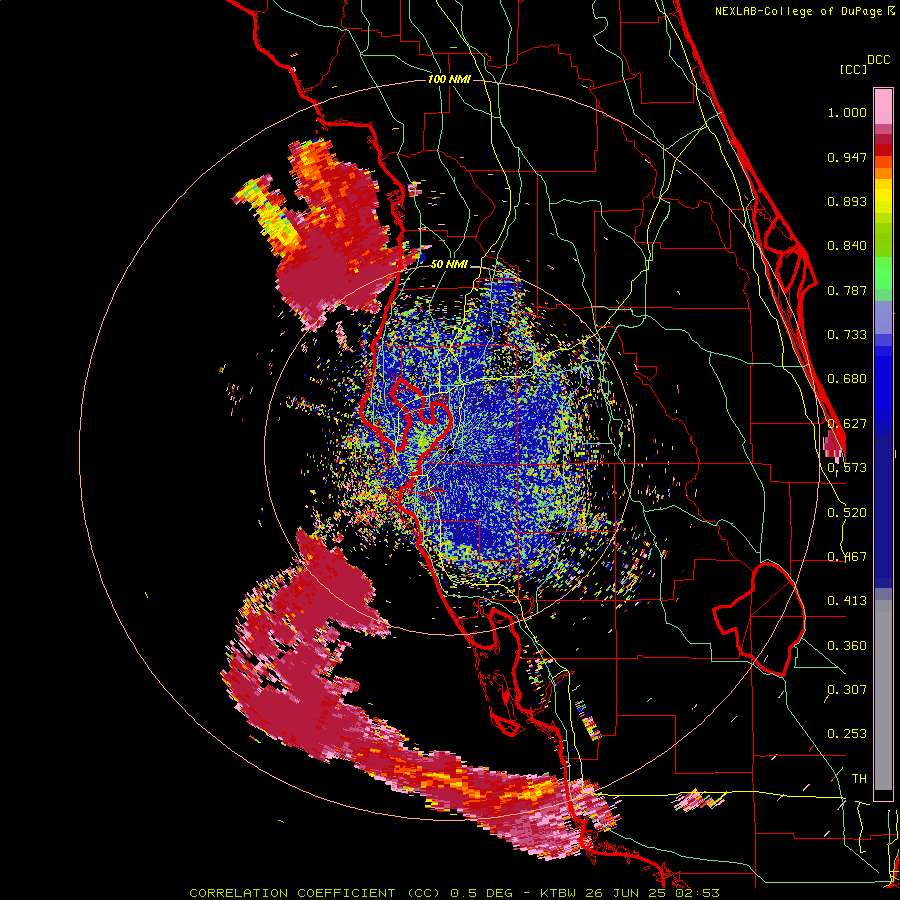Click the CORRELATION COEFFICIENT (CC) caption text
Viewport: 900px width, 900px height.
coord(315,893)
